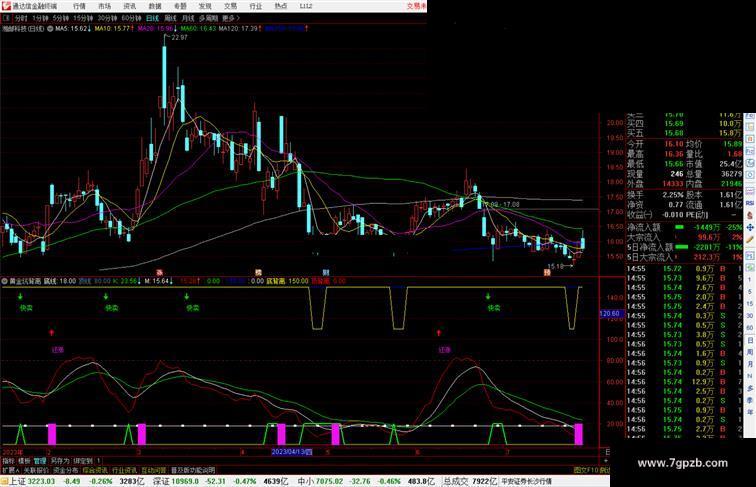Select the 多周期 multi-period tab

click(208, 18)
